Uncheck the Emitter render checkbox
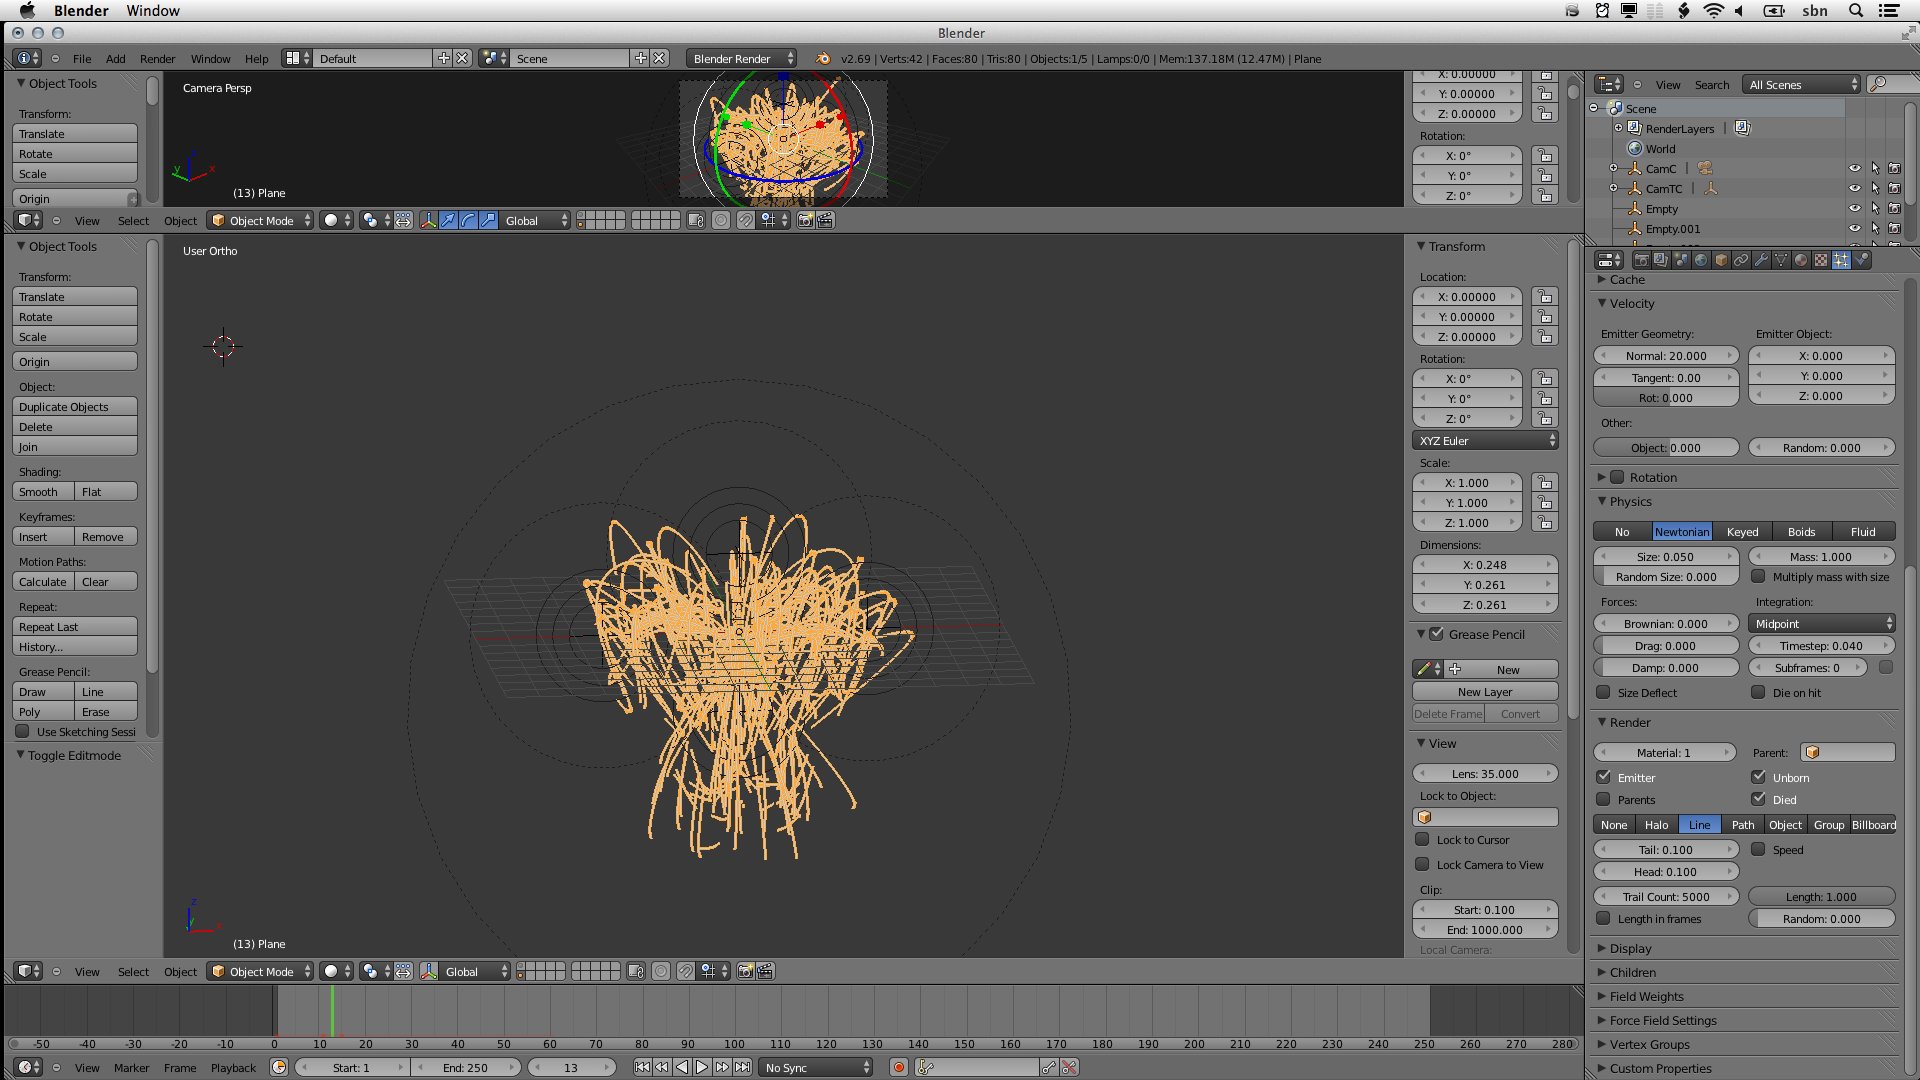The width and height of the screenshot is (1920, 1080). point(1603,777)
